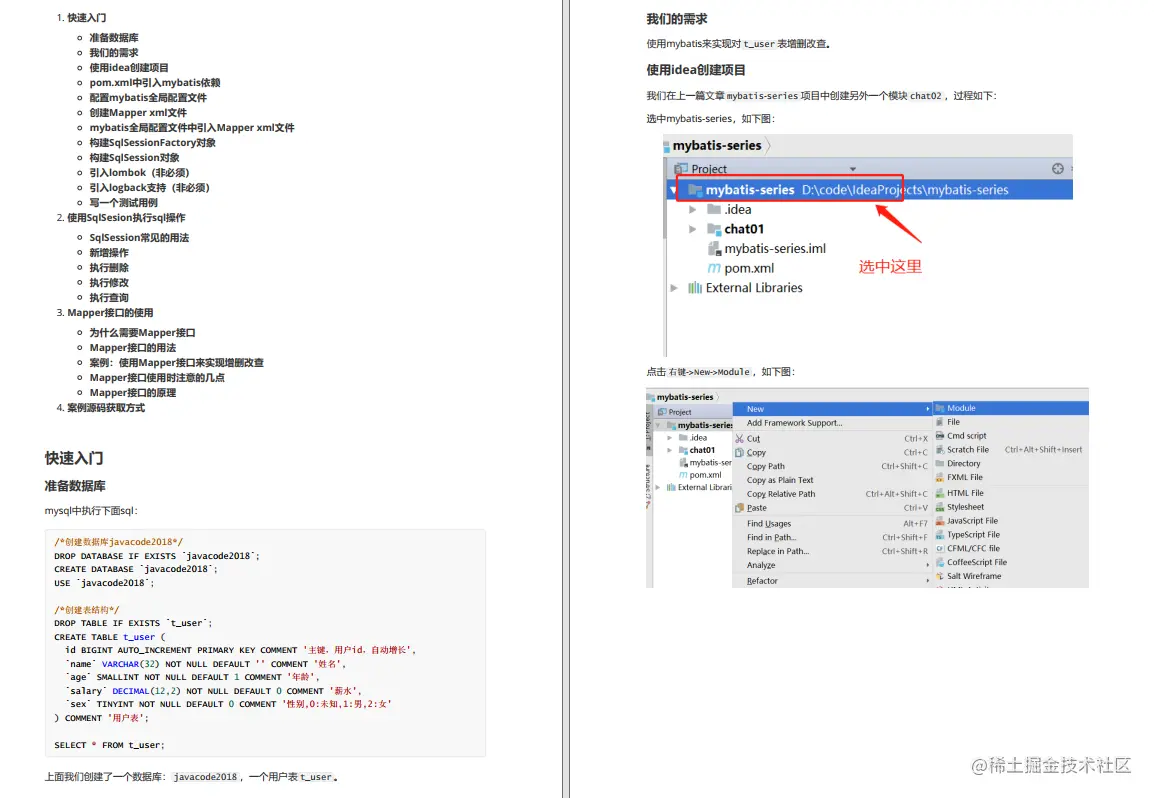Open the Project view dropdown arrow
Viewport: 1154px width, 798px height.
[x=853, y=169]
